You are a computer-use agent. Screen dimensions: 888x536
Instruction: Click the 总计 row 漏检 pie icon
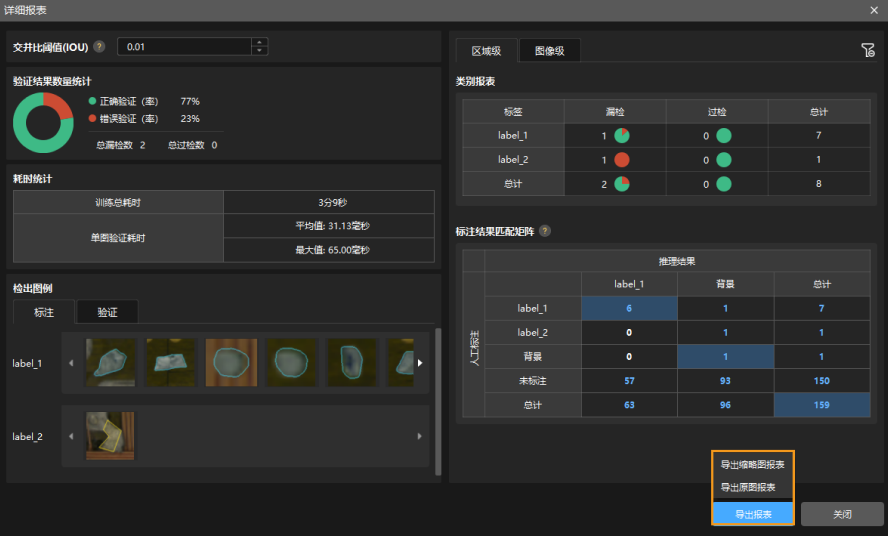(x=622, y=184)
